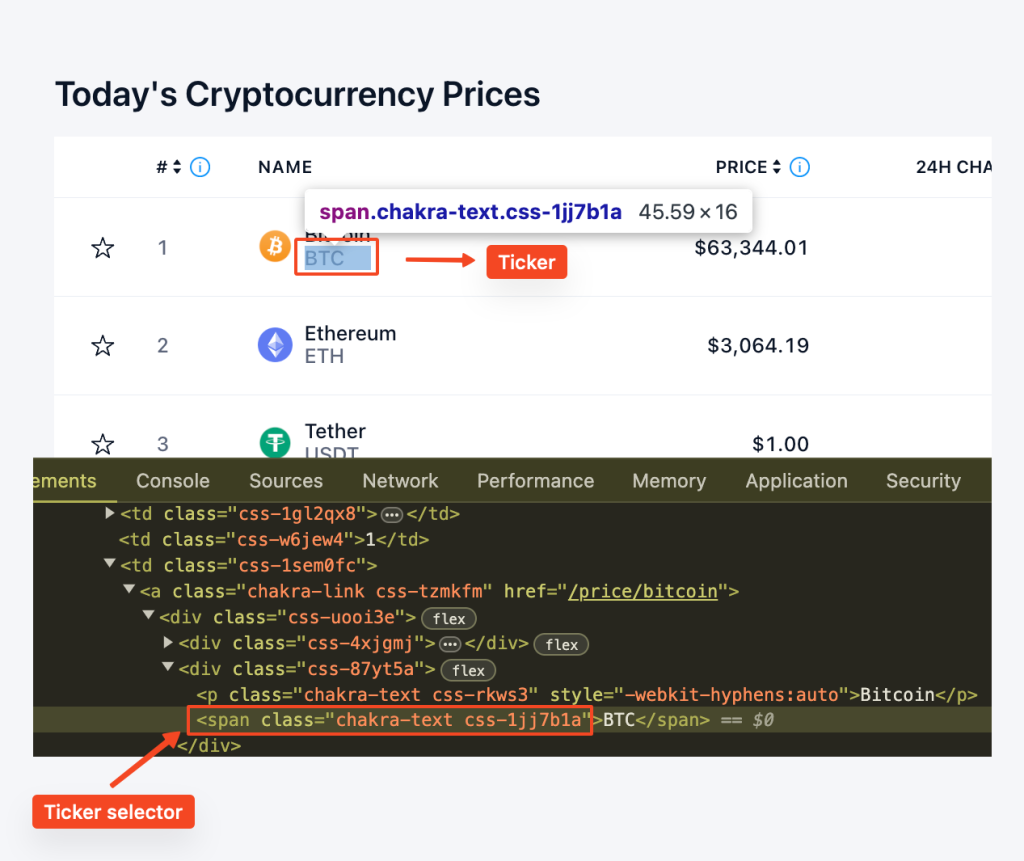The image size is (1024, 861).
Task: Follow the /price/bitcoin href link
Action: pos(643,591)
